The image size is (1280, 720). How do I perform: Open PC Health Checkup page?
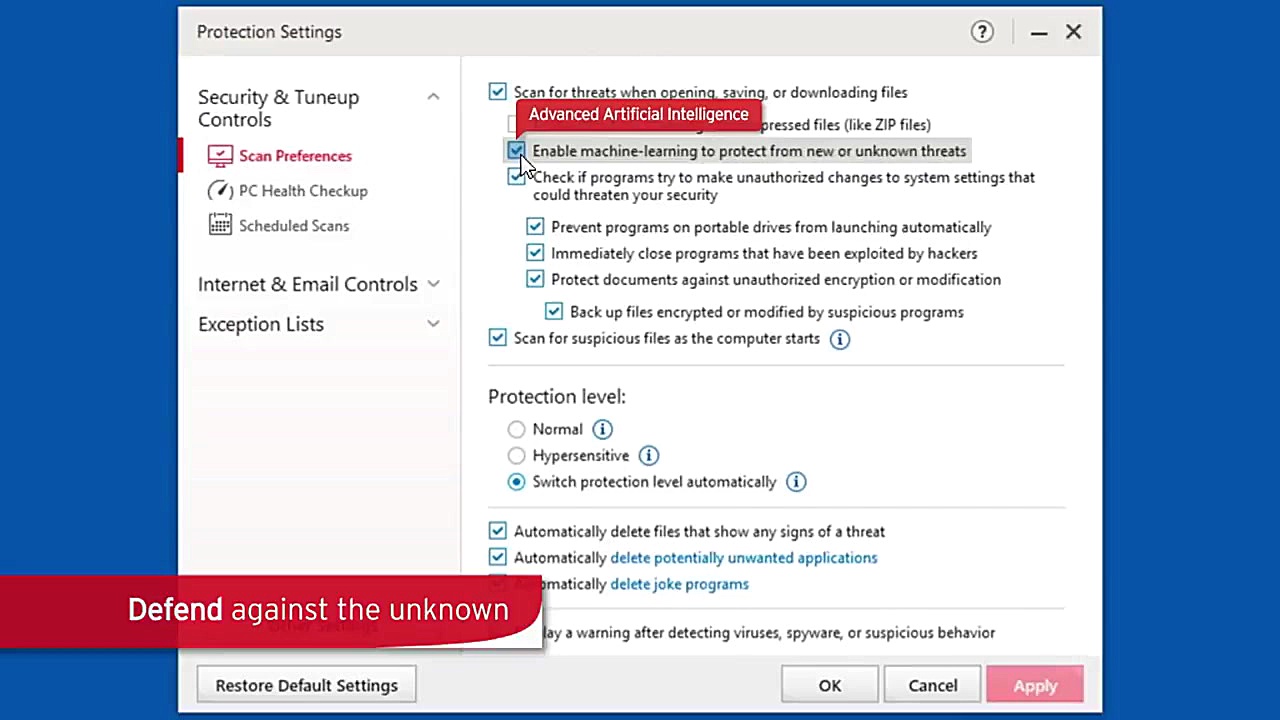pyautogui.click(x=303, y=191)
